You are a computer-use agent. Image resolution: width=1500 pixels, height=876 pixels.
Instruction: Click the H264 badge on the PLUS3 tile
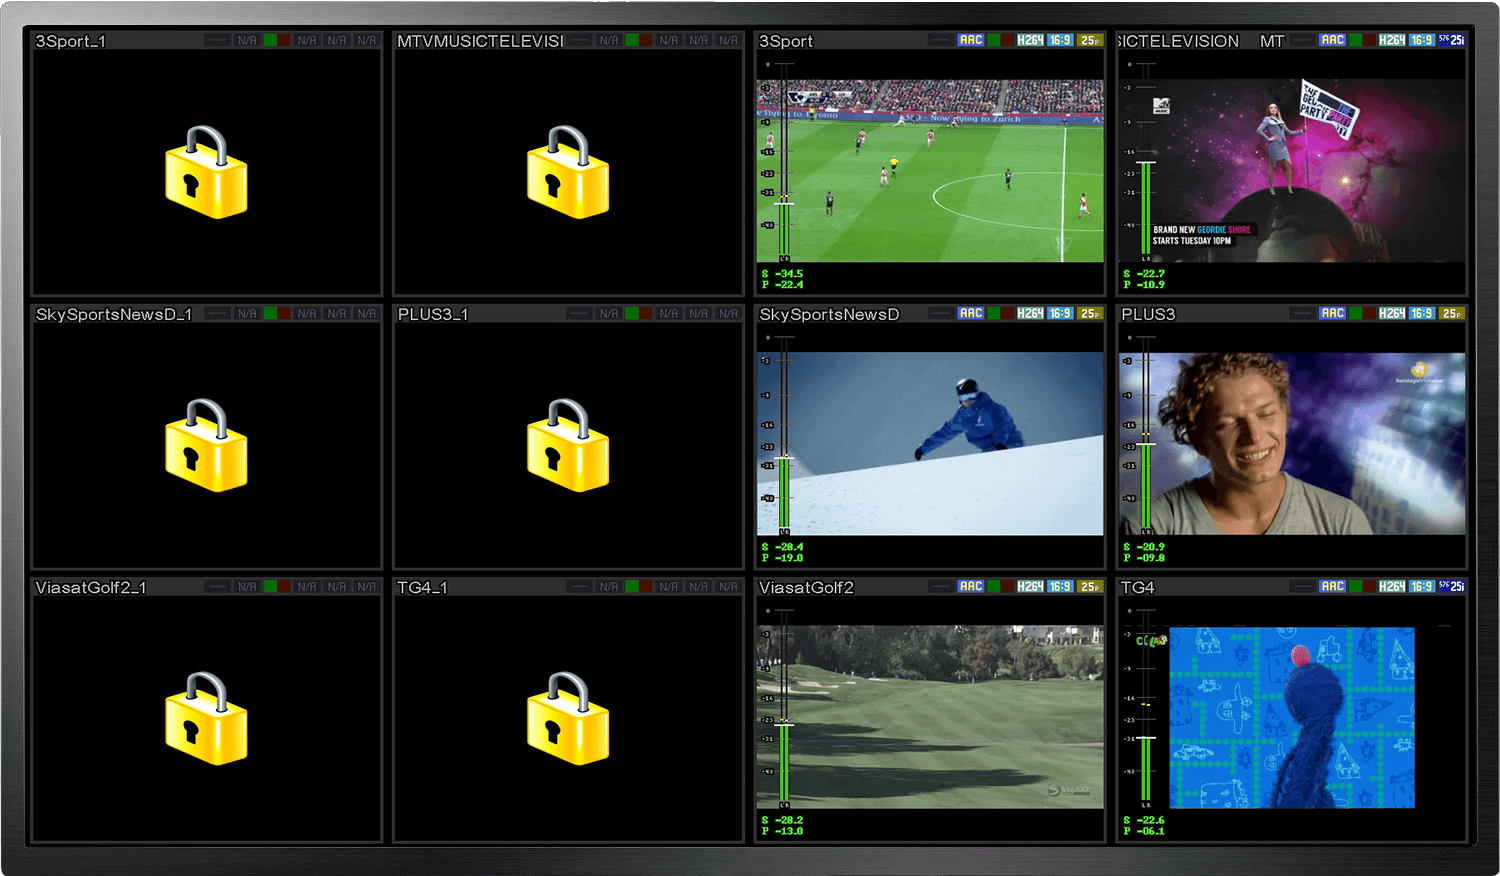point(1392,313)
